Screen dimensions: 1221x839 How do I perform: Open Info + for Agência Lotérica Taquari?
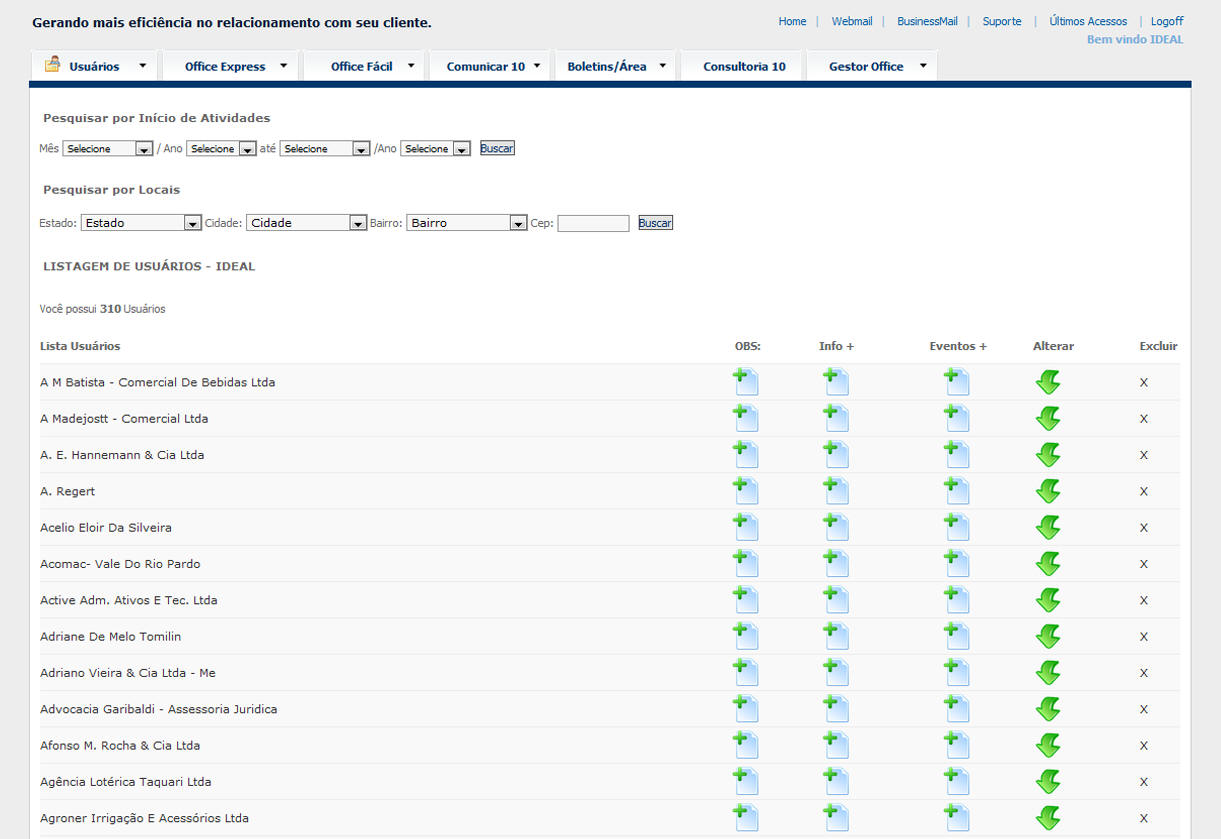836,782
